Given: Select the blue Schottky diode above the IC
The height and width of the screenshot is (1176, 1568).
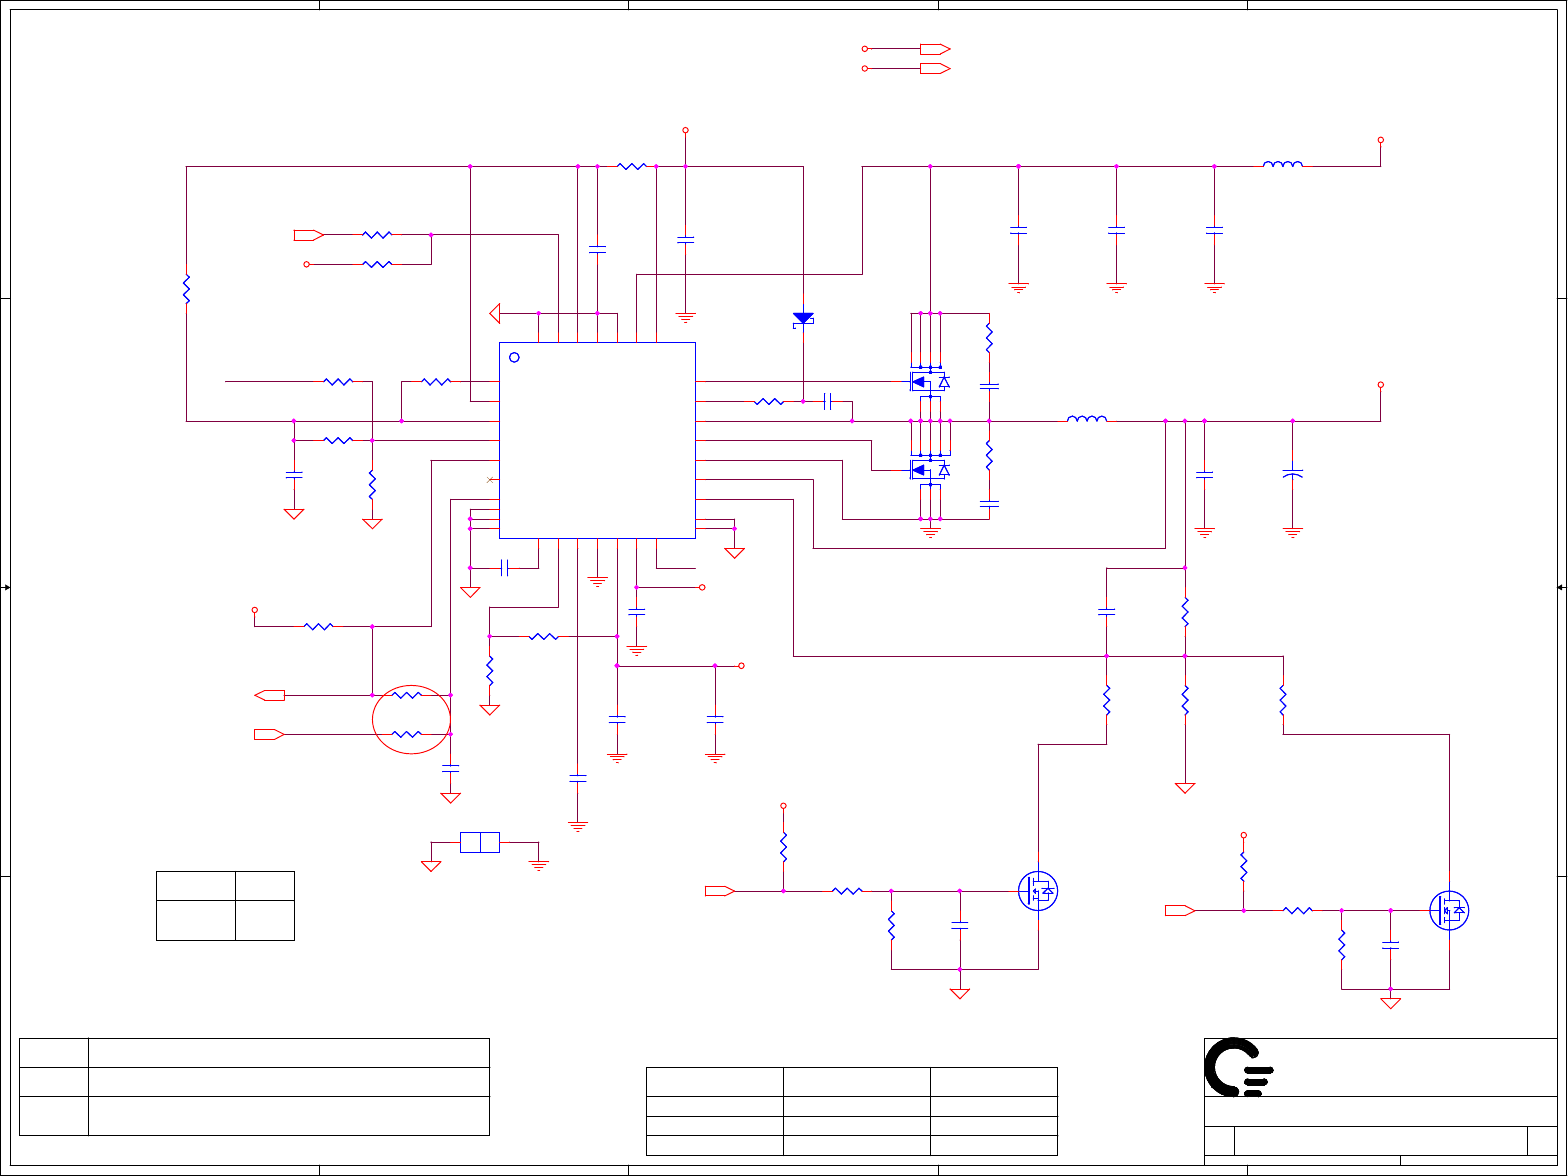Looking at the screenshot, I should tap(803, 318).
